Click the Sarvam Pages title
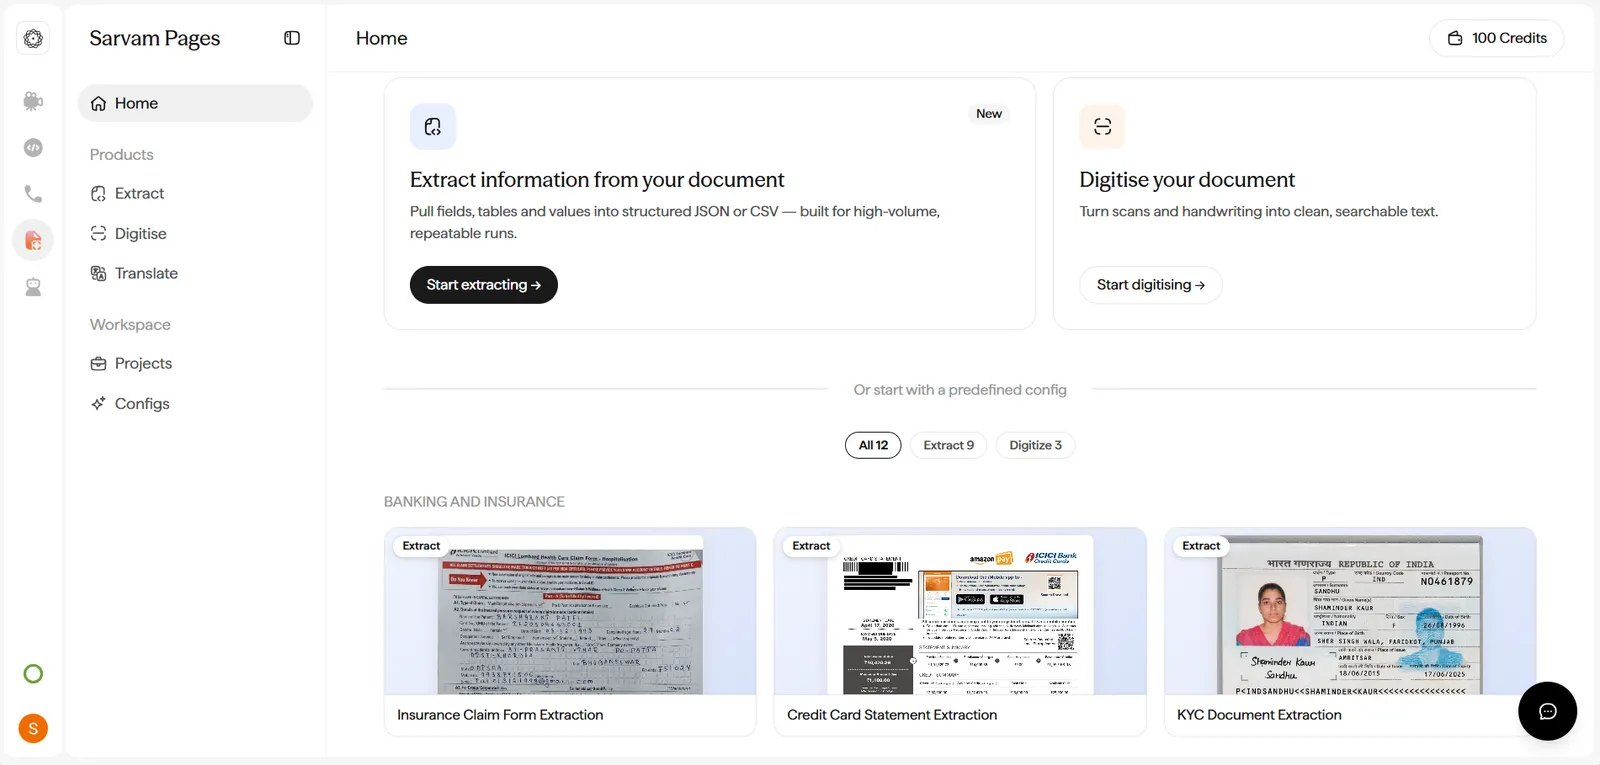 (x=155, y=38)
